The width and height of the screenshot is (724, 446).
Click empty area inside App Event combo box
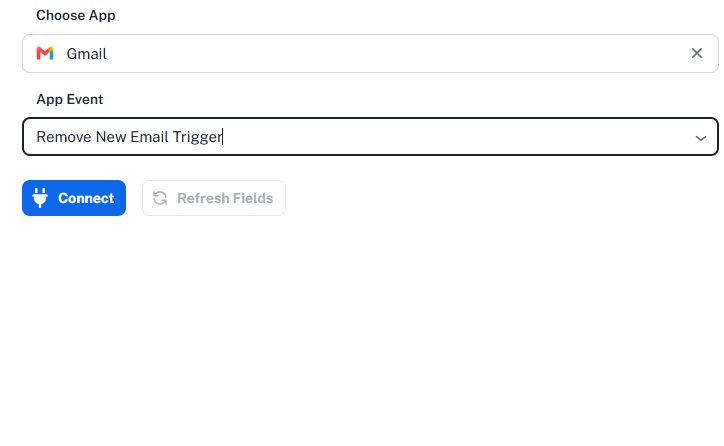(x=457, y=137)
